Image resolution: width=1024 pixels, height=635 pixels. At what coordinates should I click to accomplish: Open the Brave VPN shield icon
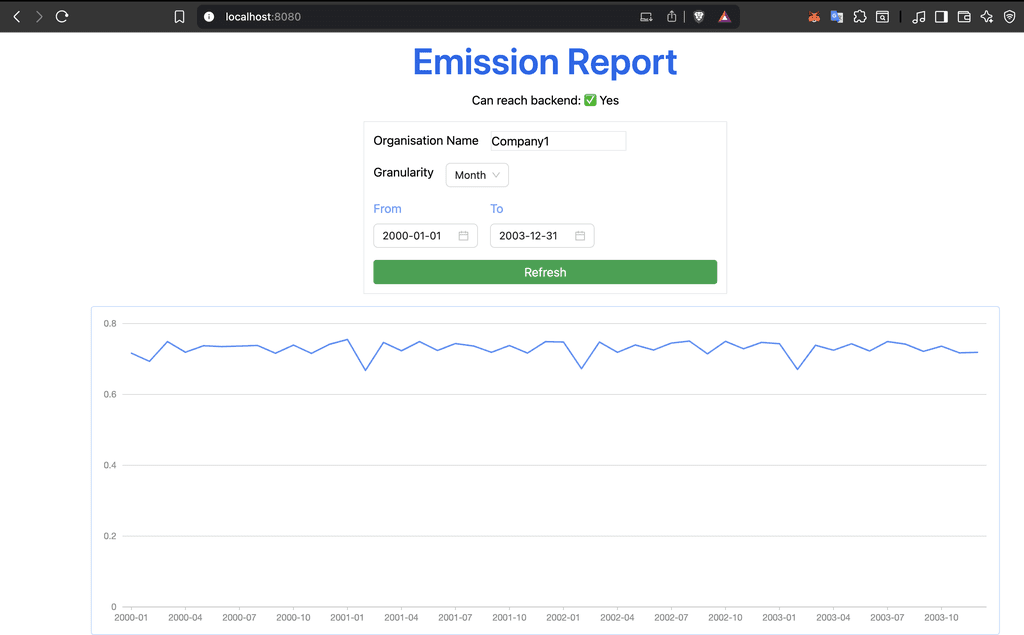click(x=1009, y=17)
